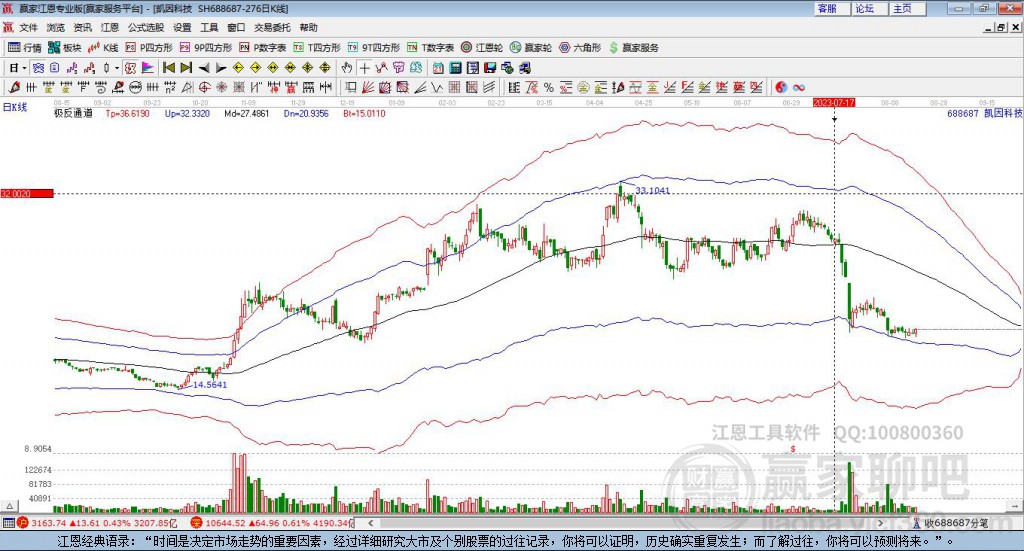Click the 688687 凯因科技 stock label
The width and height of the screenshot is (1024, 551).
click(985, 114)
